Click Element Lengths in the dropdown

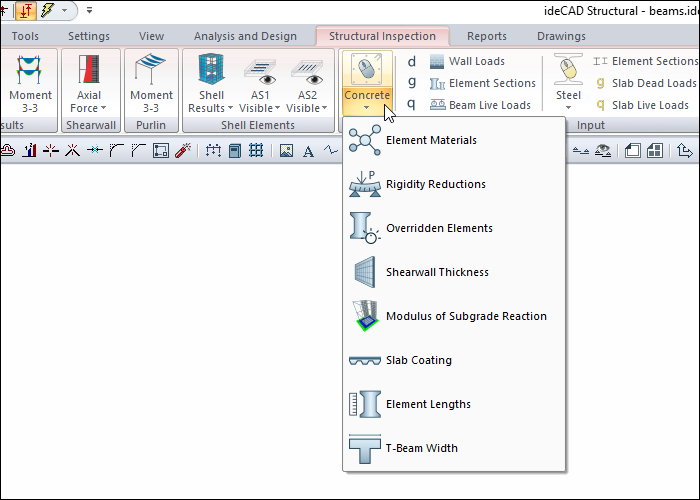pyautogui.click(x=428, y=404)
